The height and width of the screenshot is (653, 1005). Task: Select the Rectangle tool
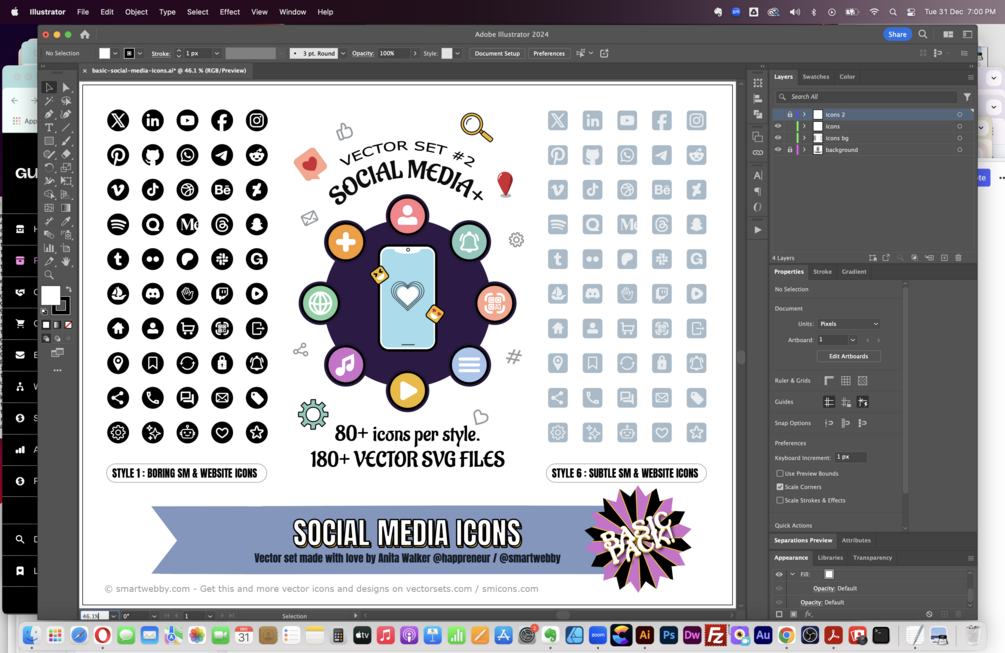click(49, 141)
